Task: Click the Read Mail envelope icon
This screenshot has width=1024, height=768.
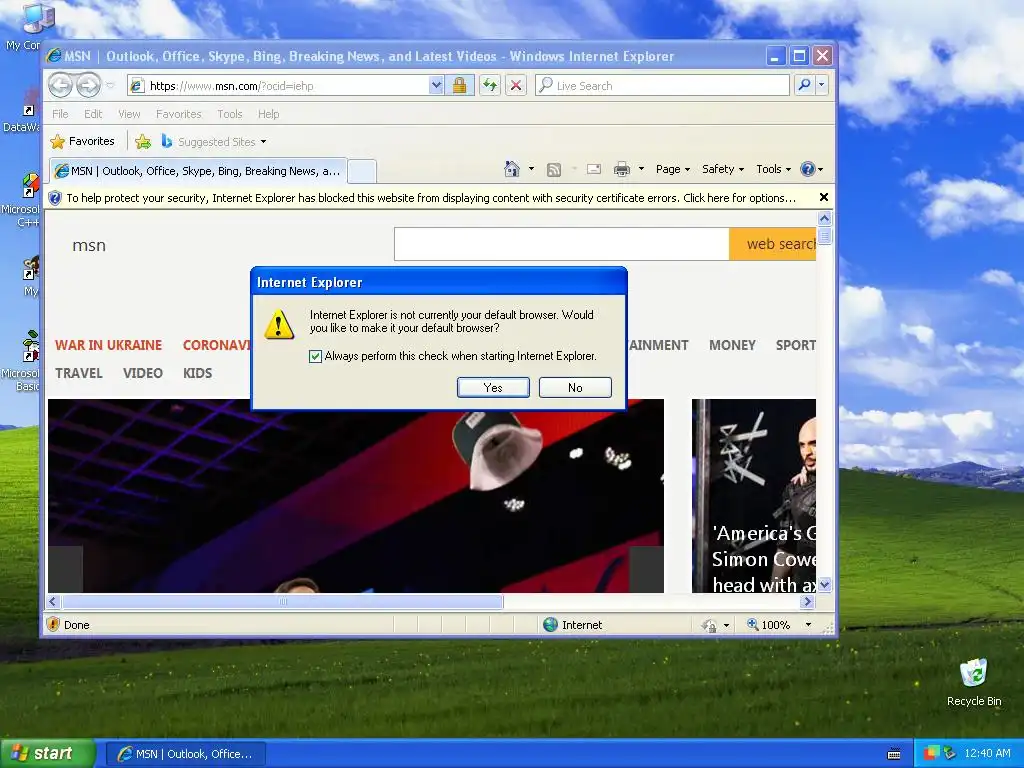Action: [x=594, y=170]
